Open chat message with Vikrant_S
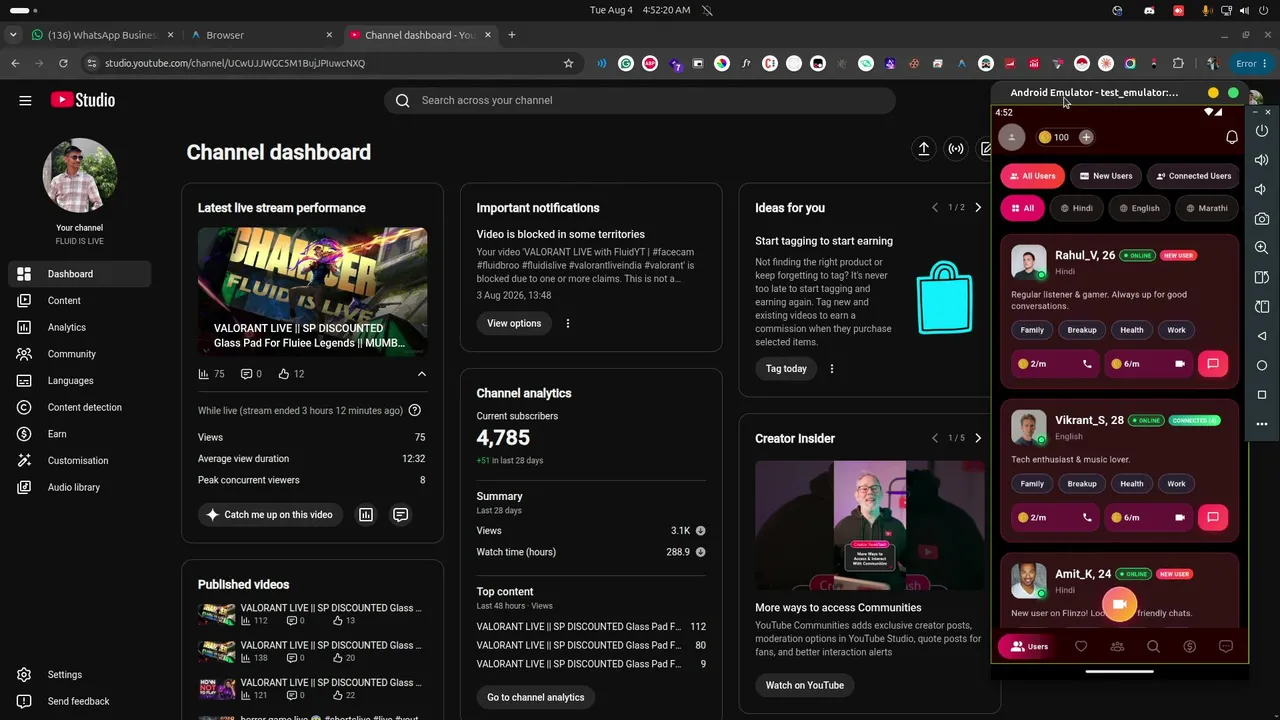Screen dimensions: 1280x720 point(1213,517)
